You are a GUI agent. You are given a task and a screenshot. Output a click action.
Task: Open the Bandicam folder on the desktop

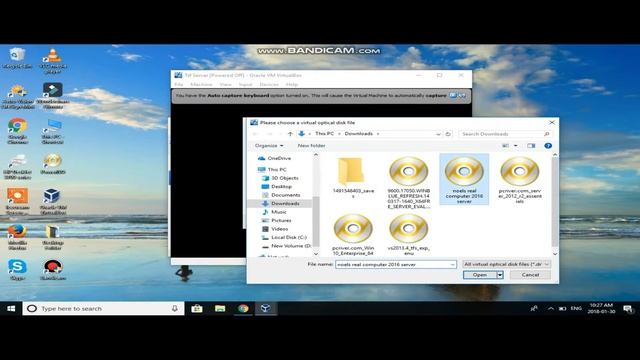click(x=53, y=237)
